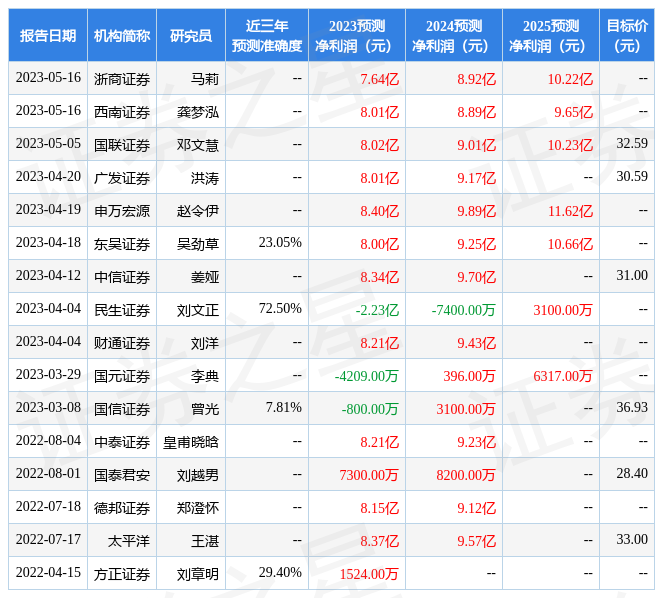Click researcher name 邓文慧
The width and height of the screenshot is (655, 598).
tap(198, 145)
